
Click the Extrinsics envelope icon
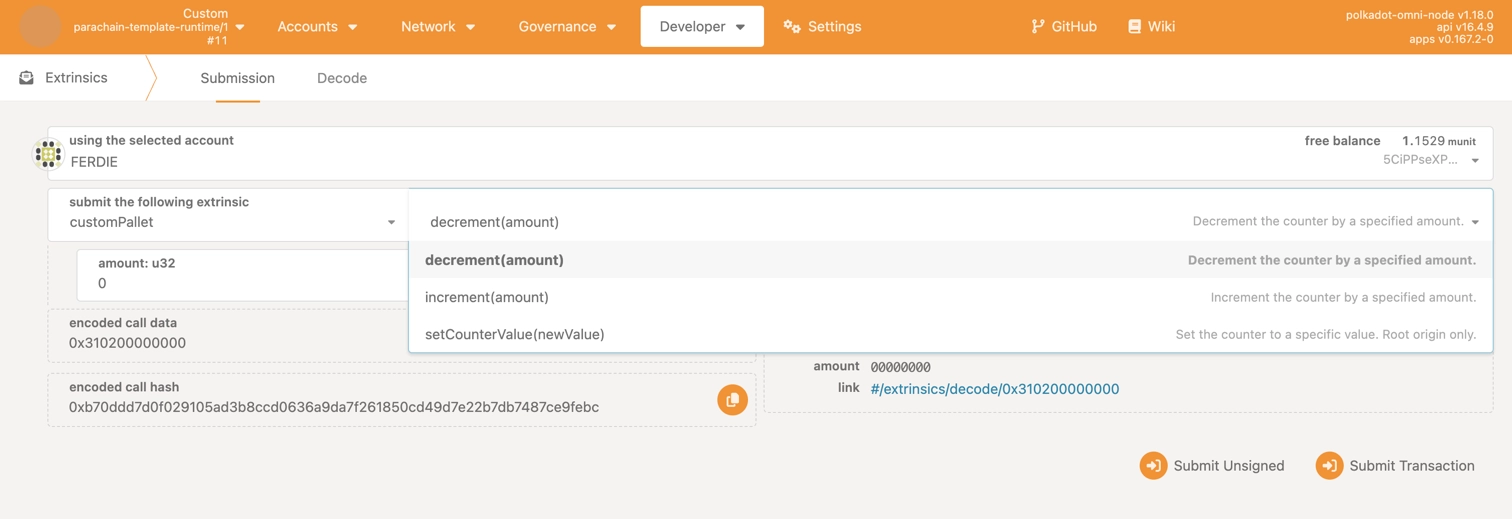pyautogui.click(x=27, y=78)
